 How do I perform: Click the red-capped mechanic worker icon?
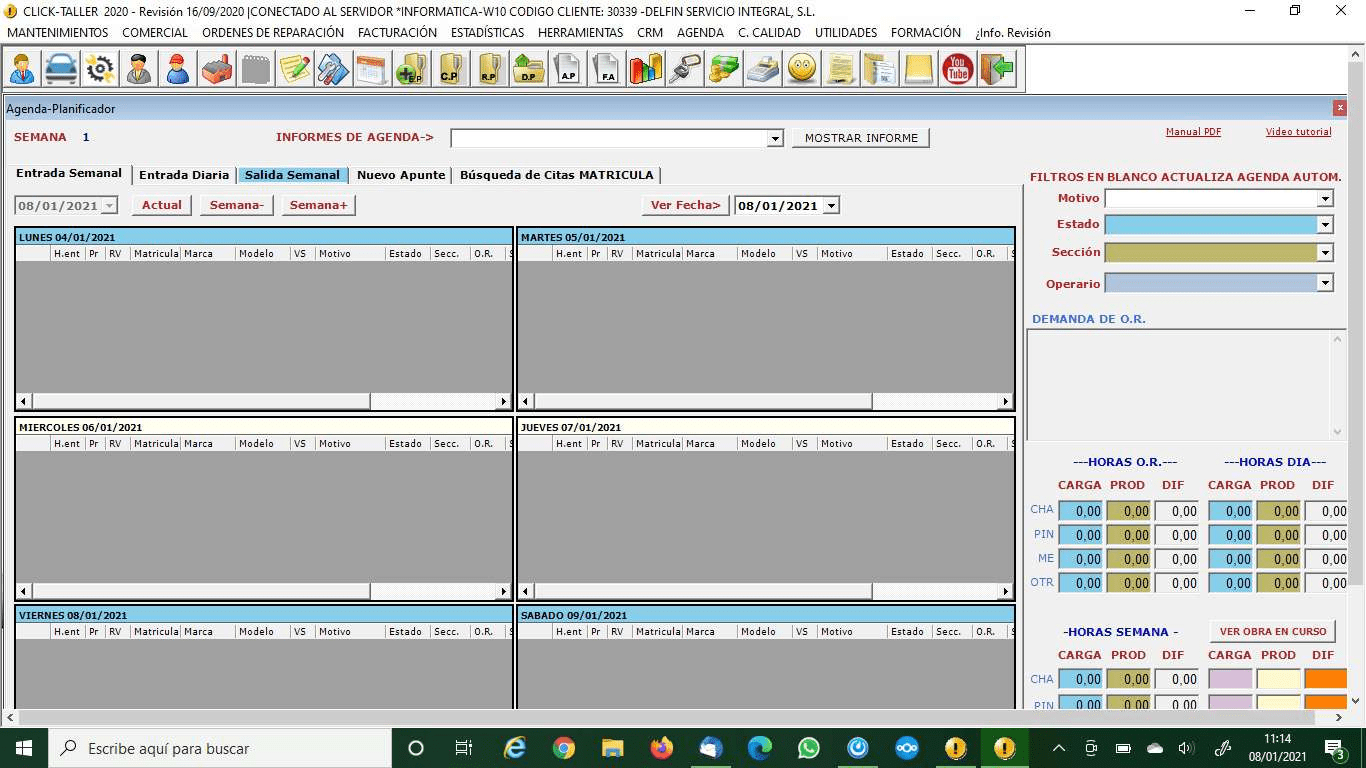pos(178,69)
